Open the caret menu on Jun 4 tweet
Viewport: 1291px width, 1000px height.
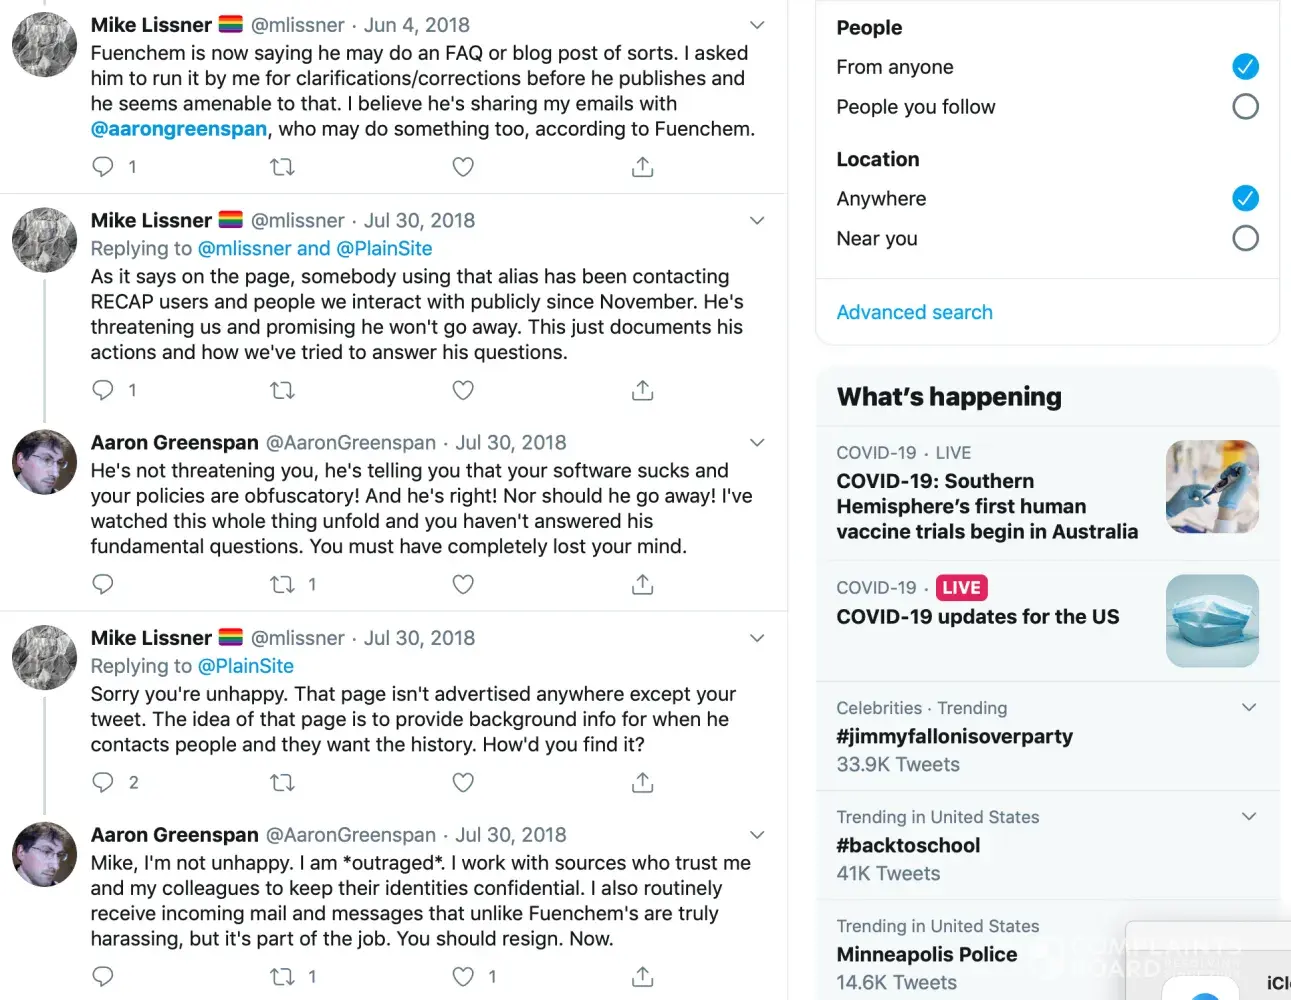(x=757, y=25)
